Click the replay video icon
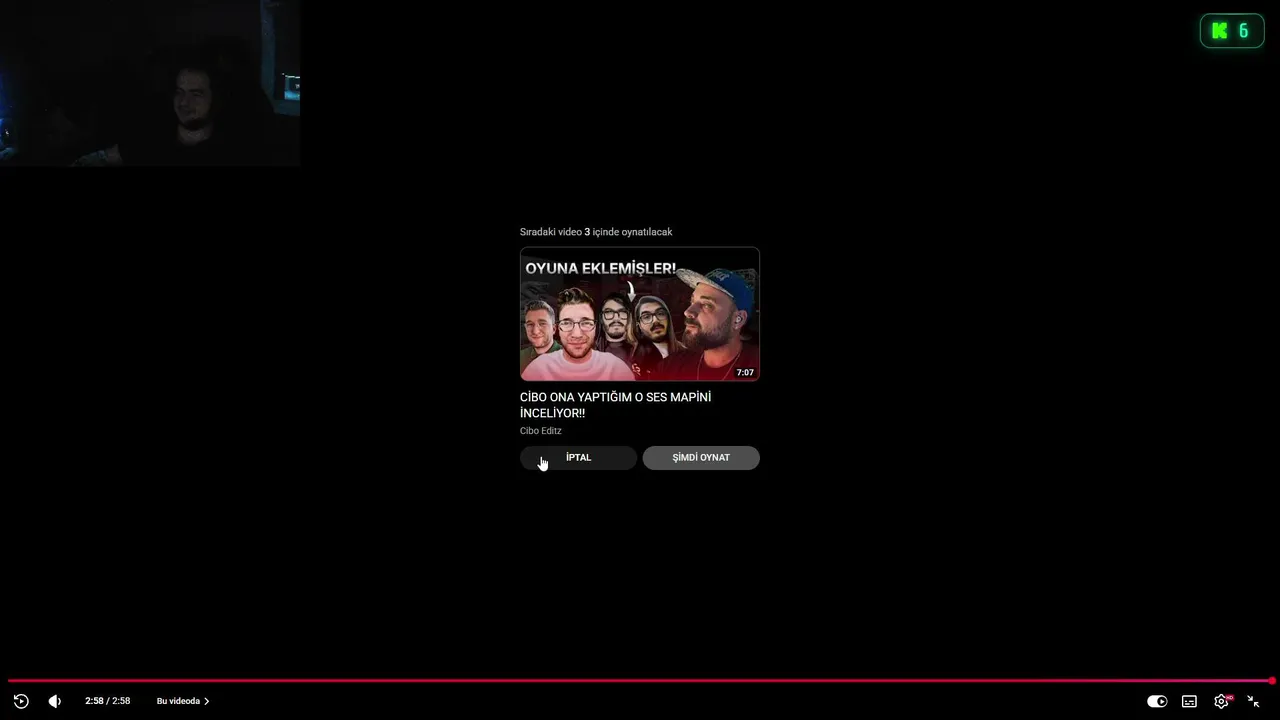The image size is (1280, 720). 21,701
